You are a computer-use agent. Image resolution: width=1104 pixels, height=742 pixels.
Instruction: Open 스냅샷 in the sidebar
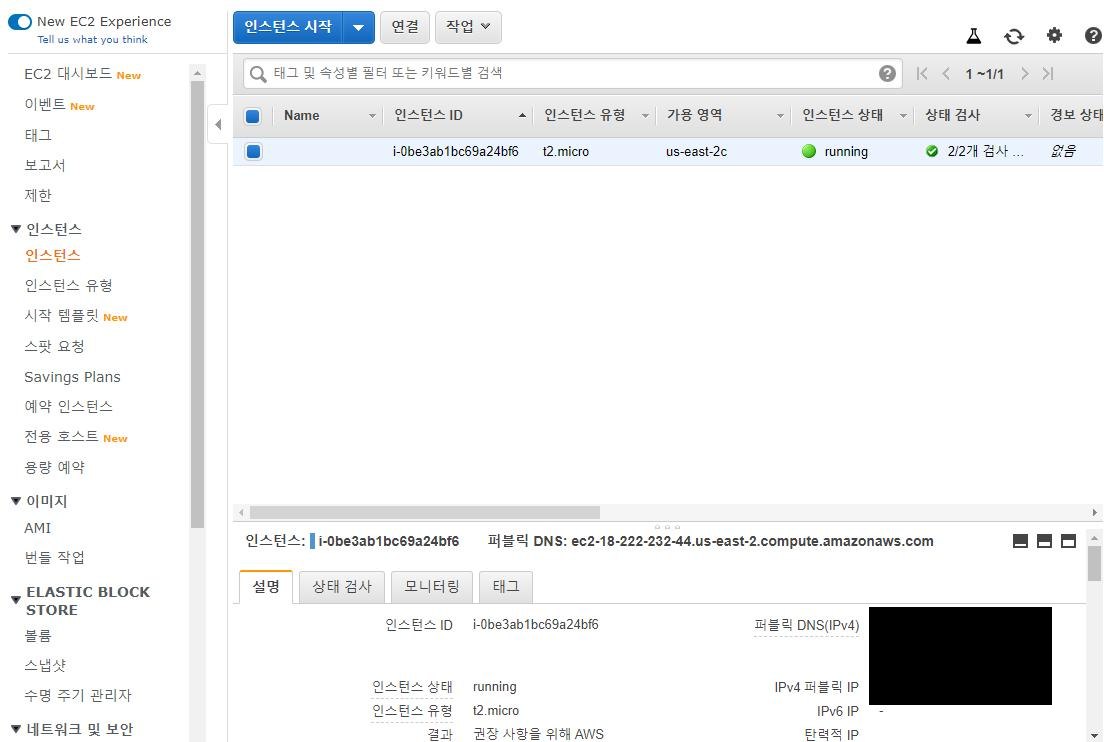[x=45, y=665]
